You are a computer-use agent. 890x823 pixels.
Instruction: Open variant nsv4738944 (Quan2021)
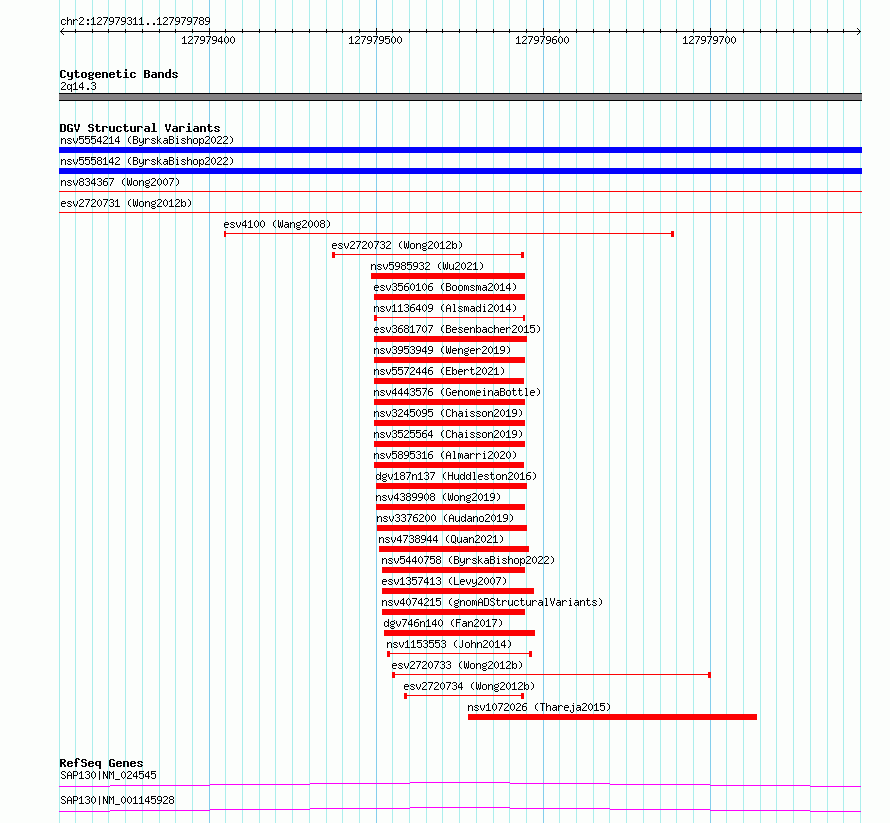pyautogui.click(x=442, y=539)
